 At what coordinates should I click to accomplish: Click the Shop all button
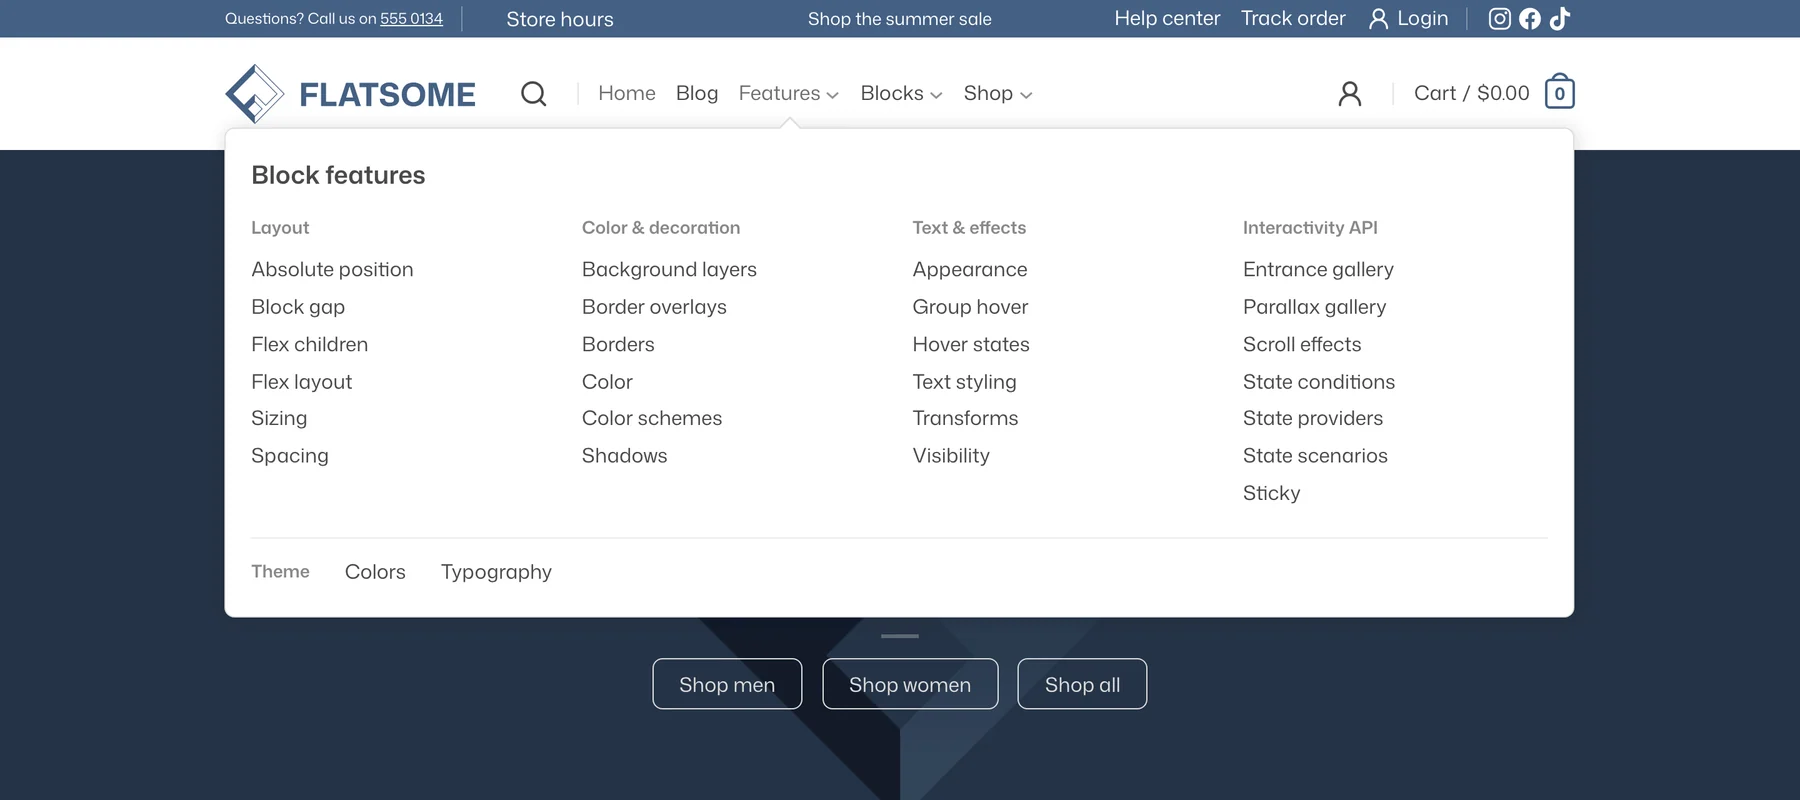pyautogui.click(x=1082, y=684)
